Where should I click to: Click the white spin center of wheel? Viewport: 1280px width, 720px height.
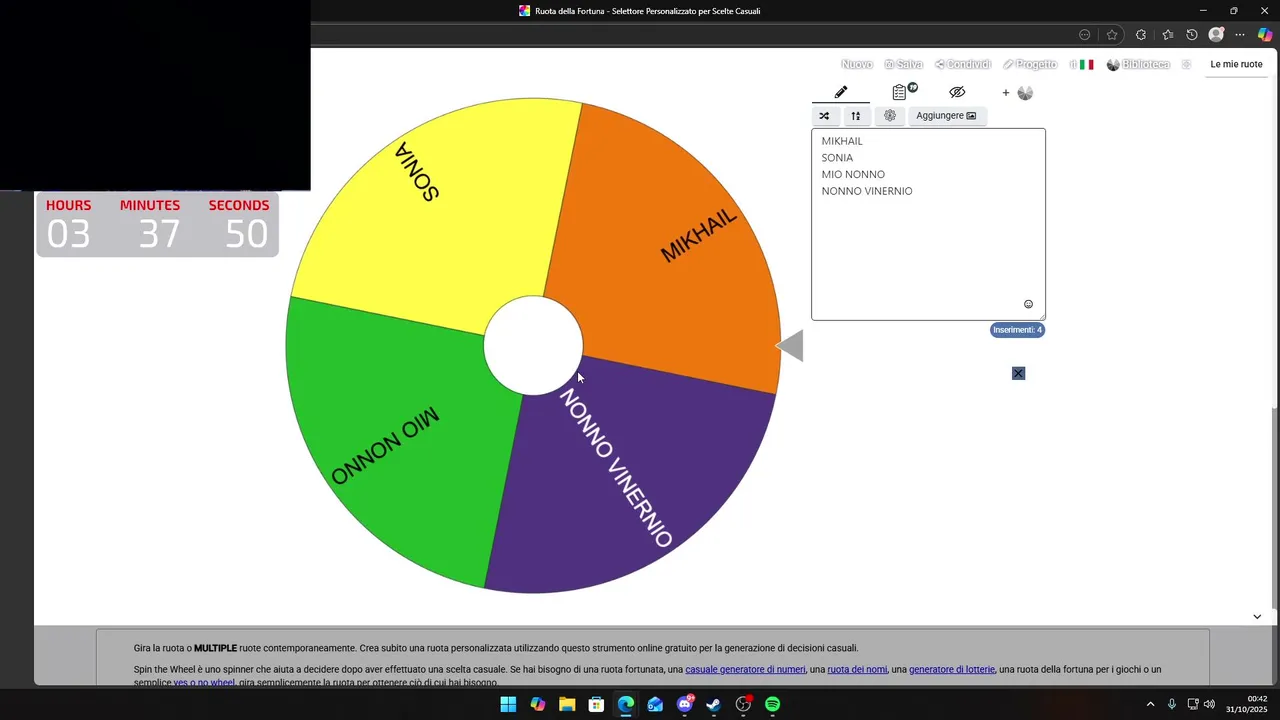pos(533,345)
